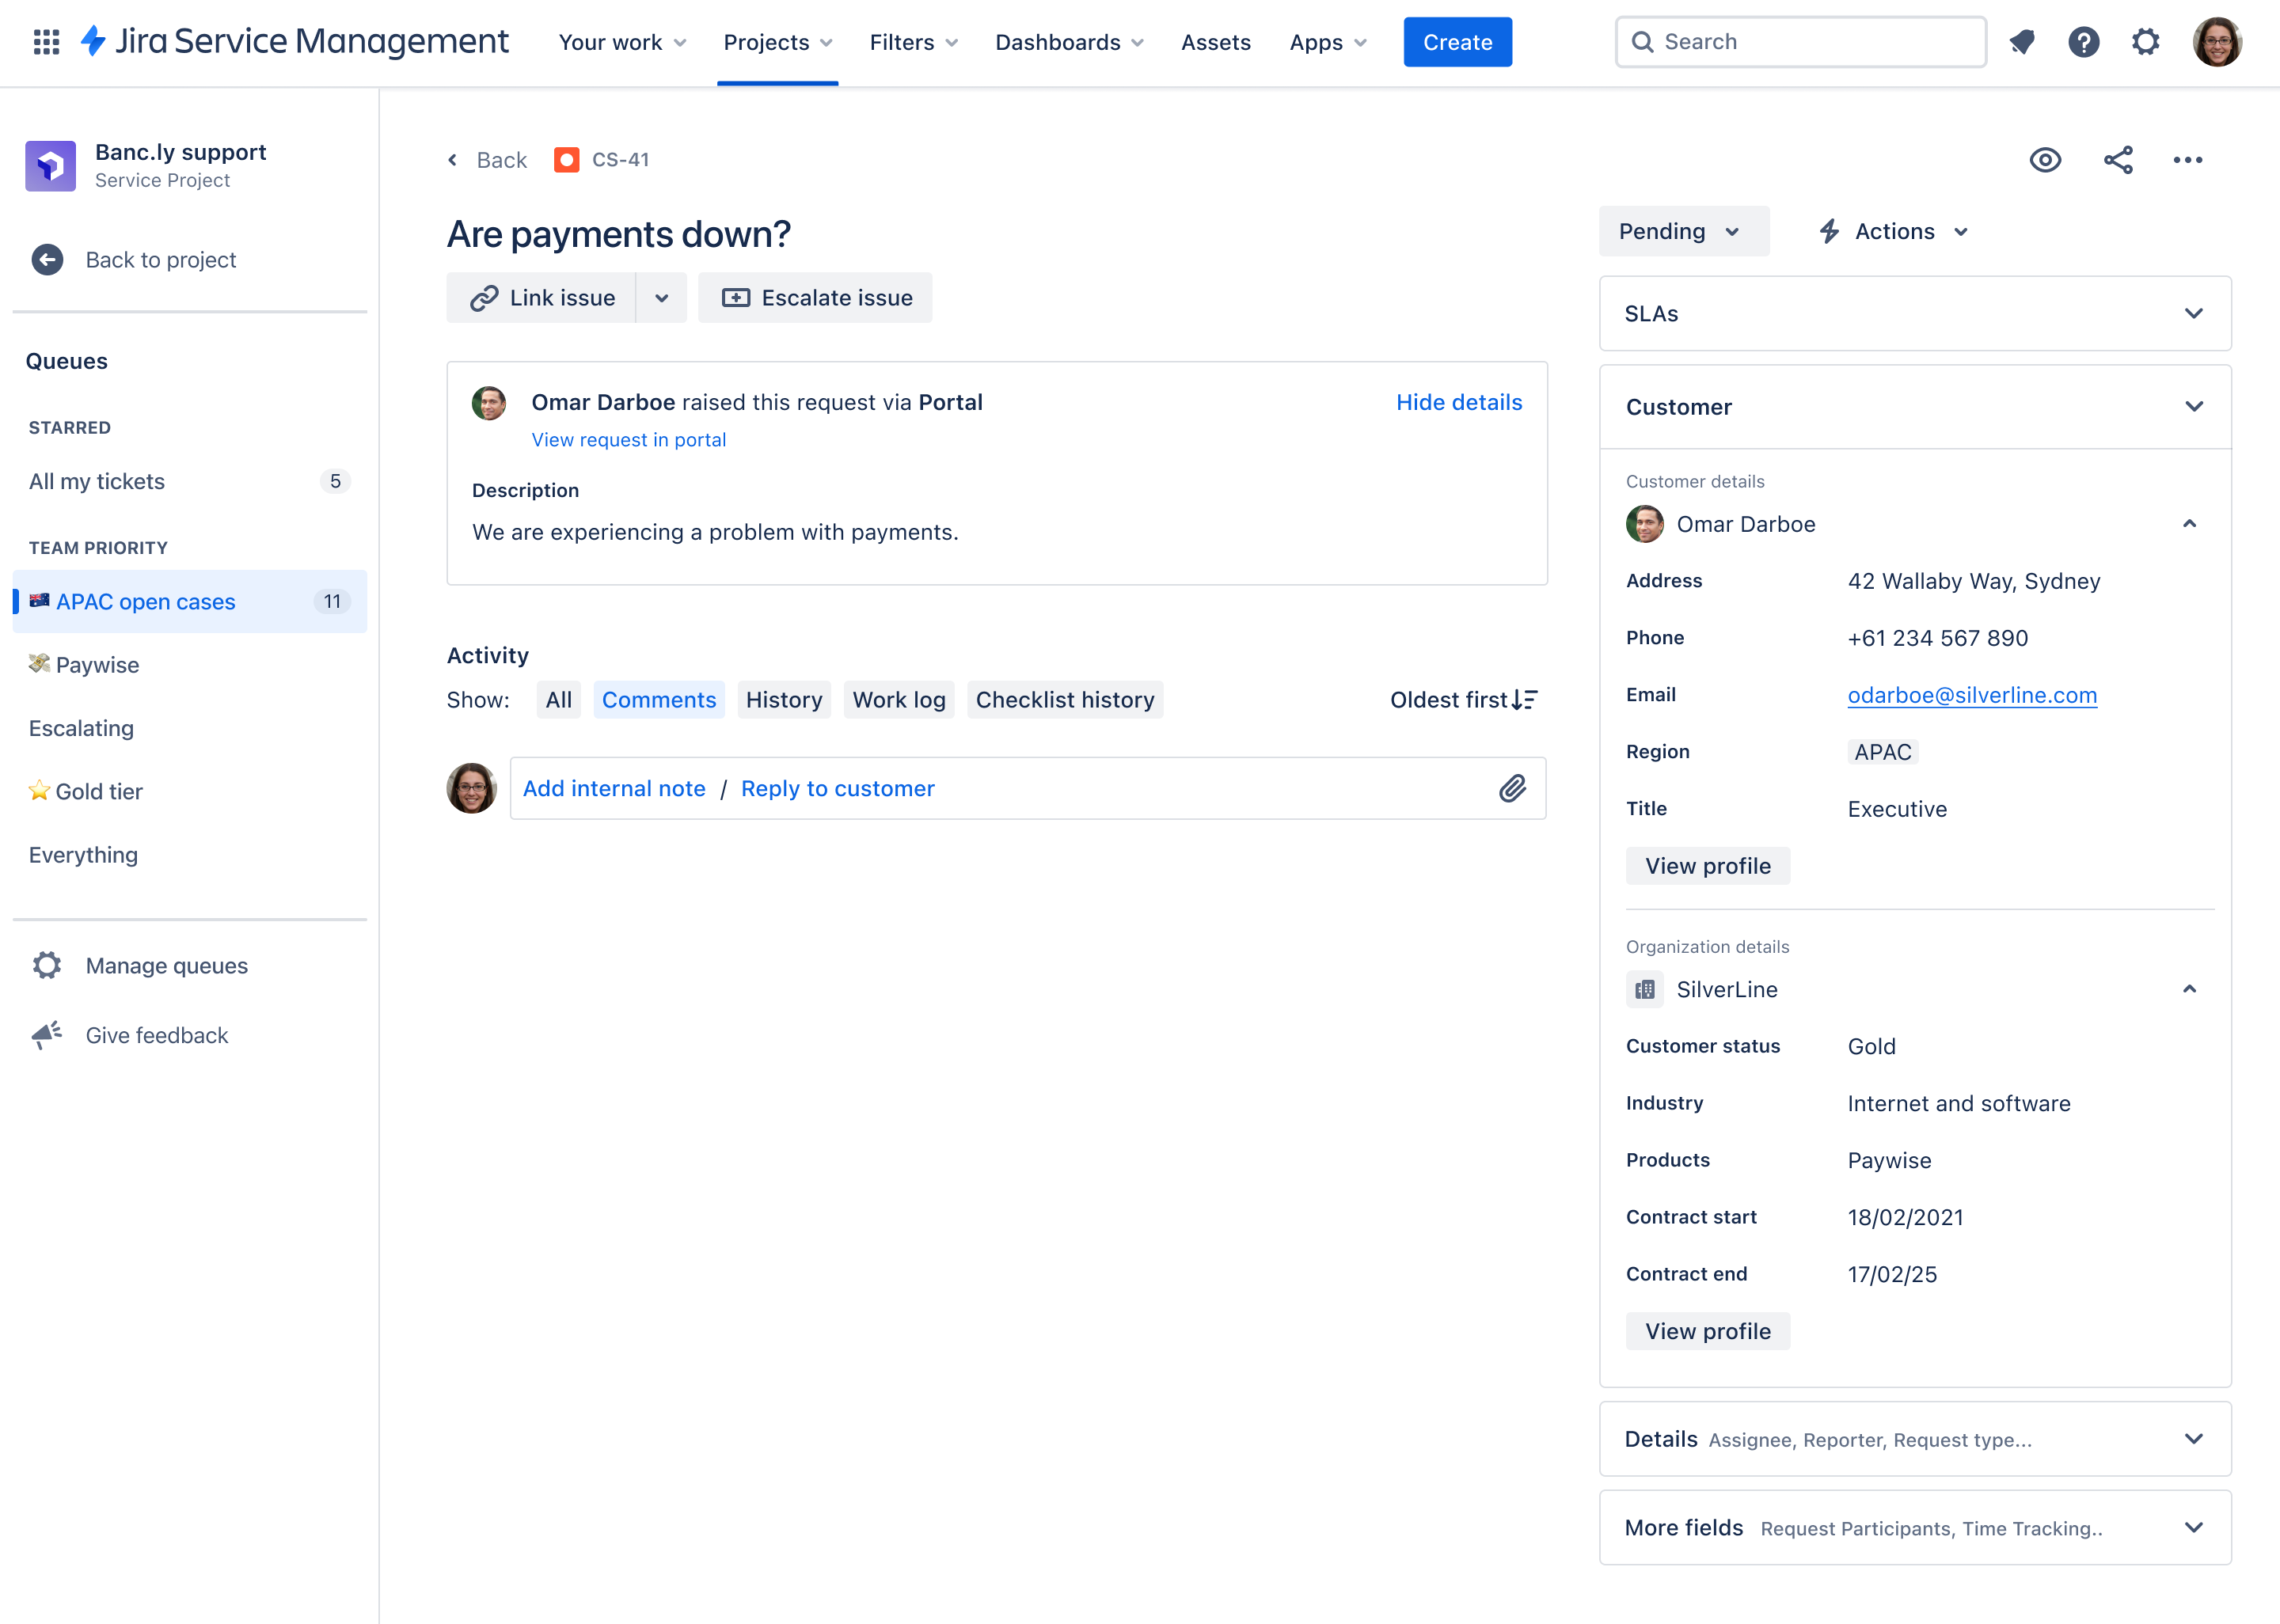
Task: Switch to the History activity tab
Action: pyautogui.click(x=784, y=698)
